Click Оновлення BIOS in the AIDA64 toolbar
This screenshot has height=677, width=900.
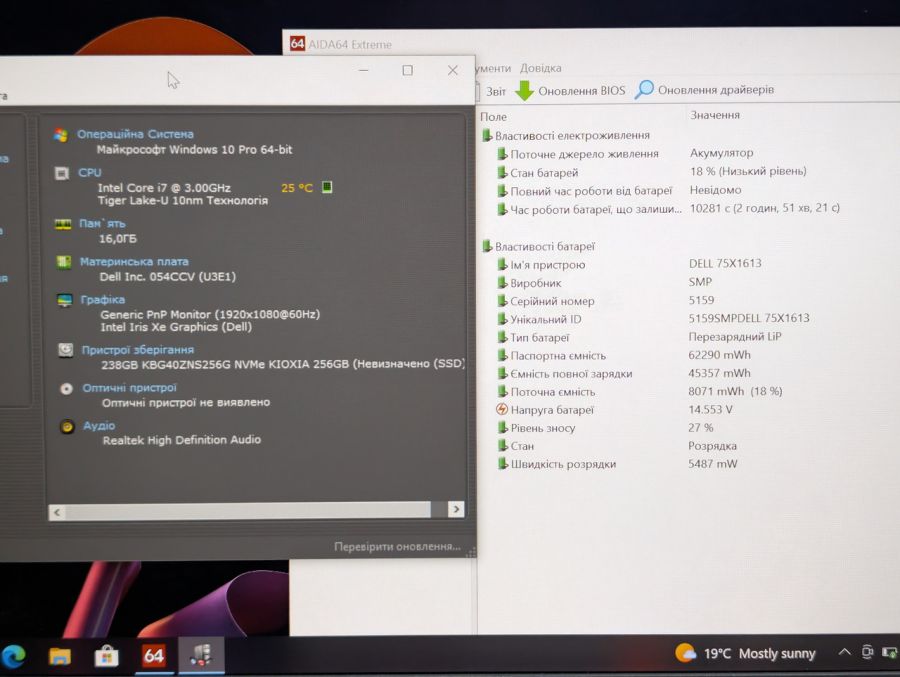pyautogui.click(x=571, y=91)
